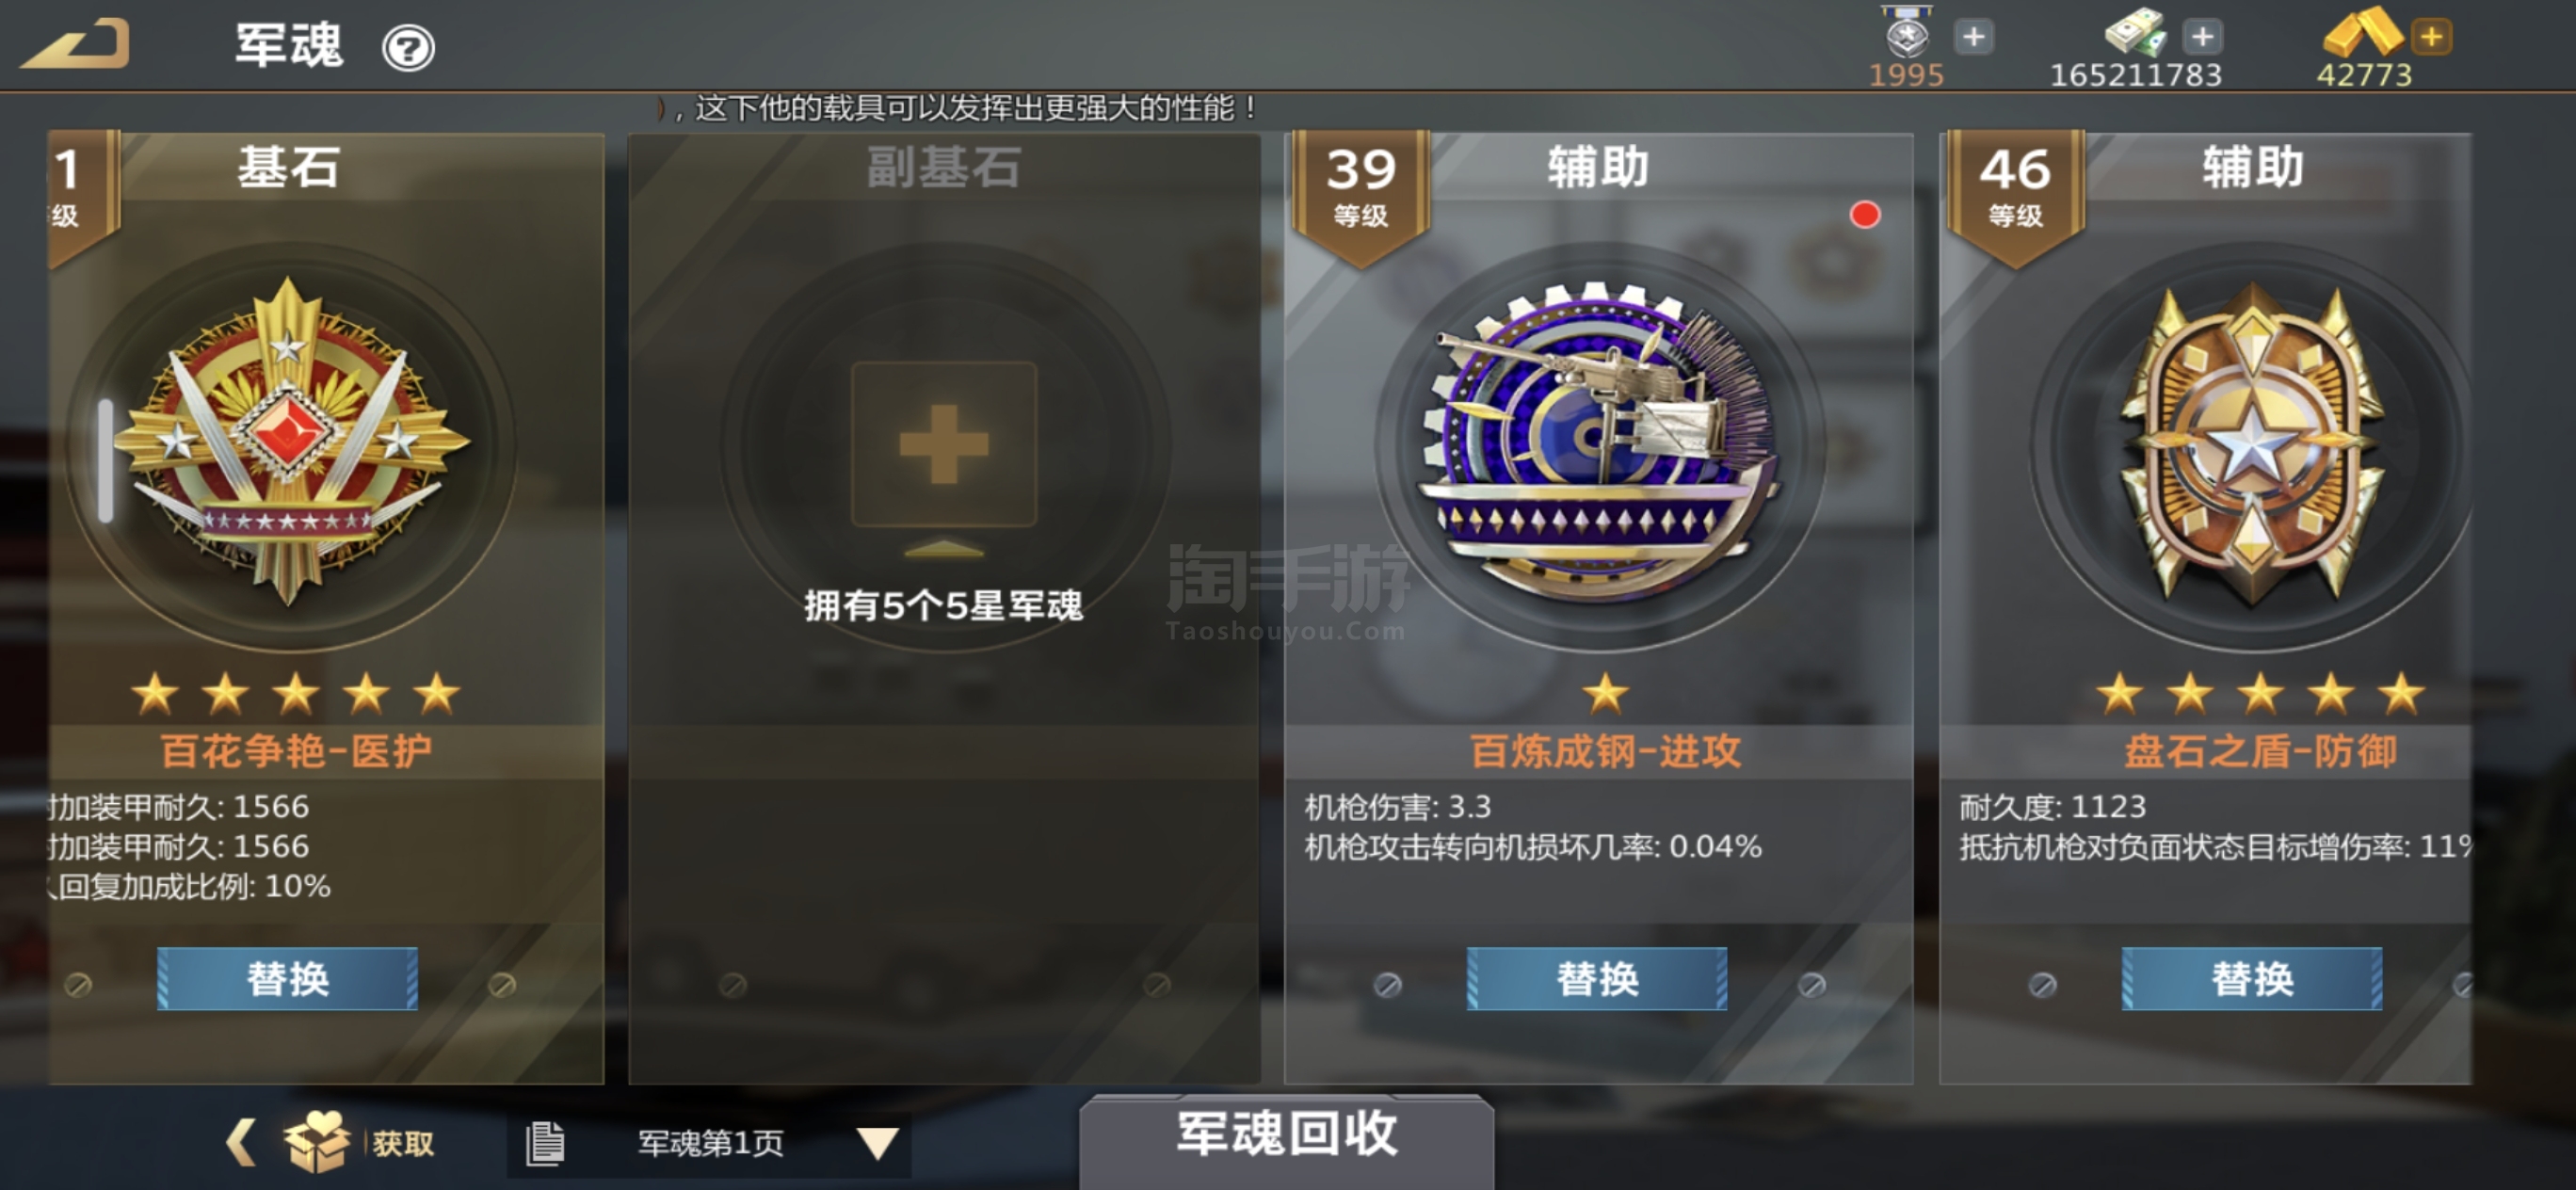Go back using the gold arrow icon

(x=76, y=45)
